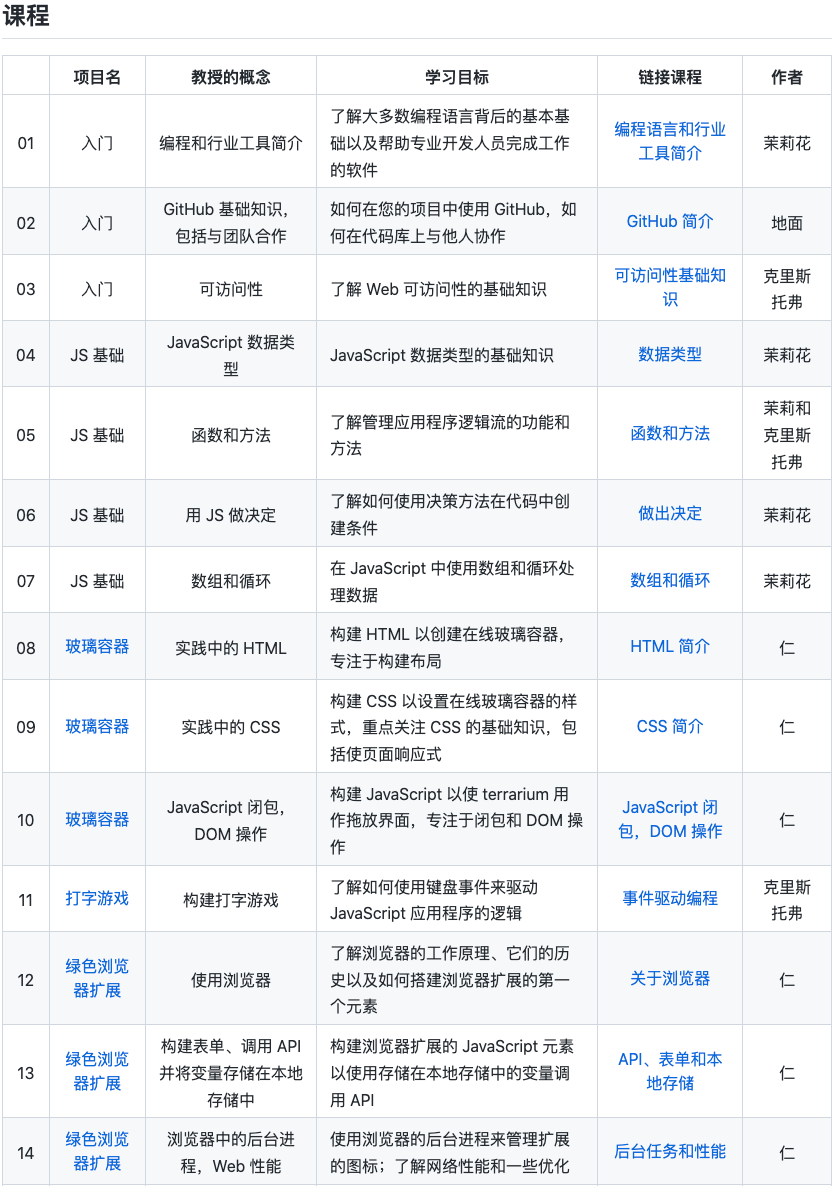Open the 后台任务和性能 lesson link
836x1186 pixels.
pos(670,1151)
